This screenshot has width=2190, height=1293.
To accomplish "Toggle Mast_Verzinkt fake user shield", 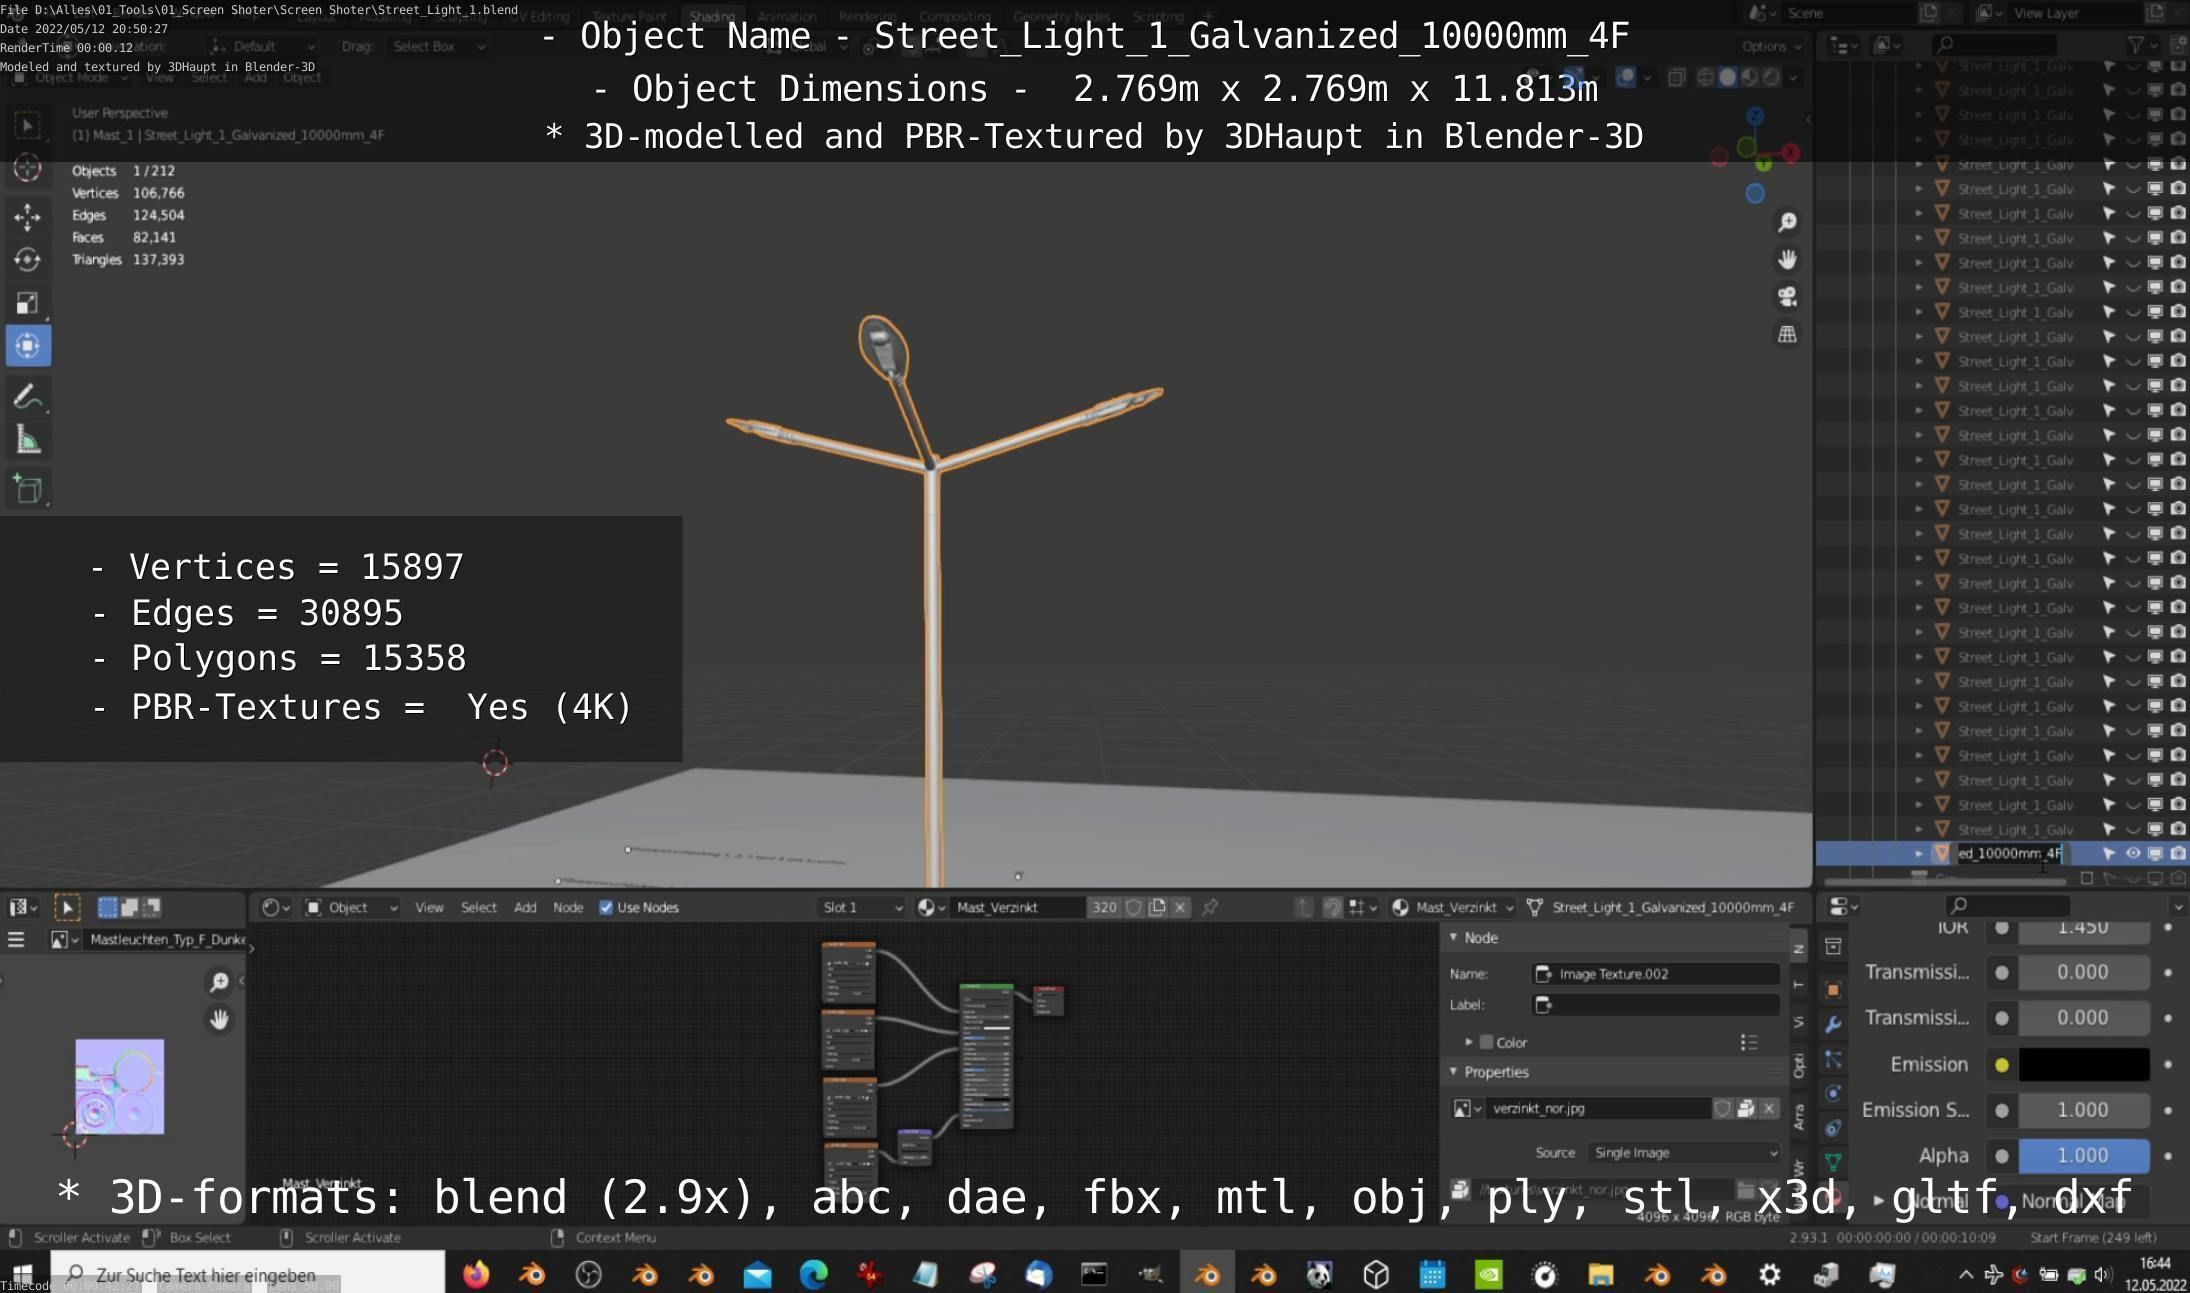I will 1133,907.
